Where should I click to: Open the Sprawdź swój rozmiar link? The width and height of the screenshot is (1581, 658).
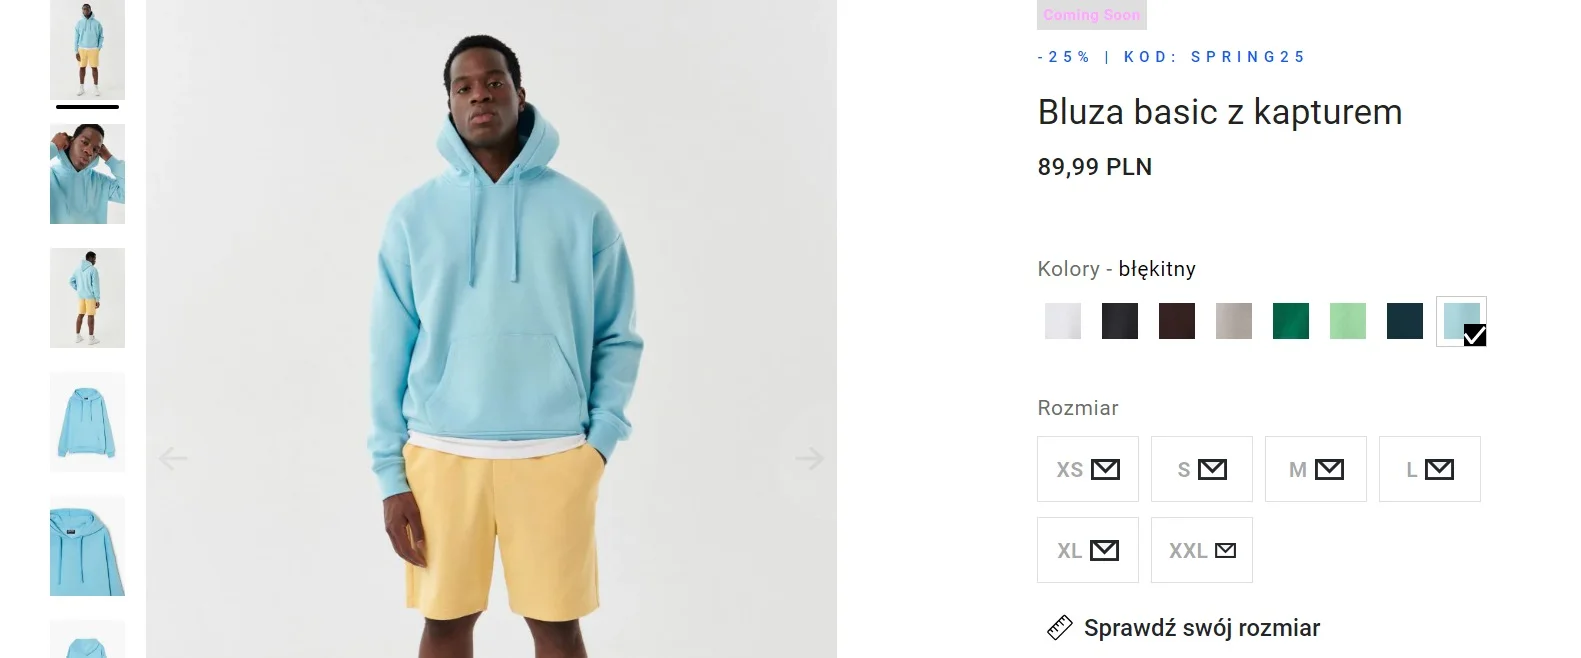(x=1202, y=628)
